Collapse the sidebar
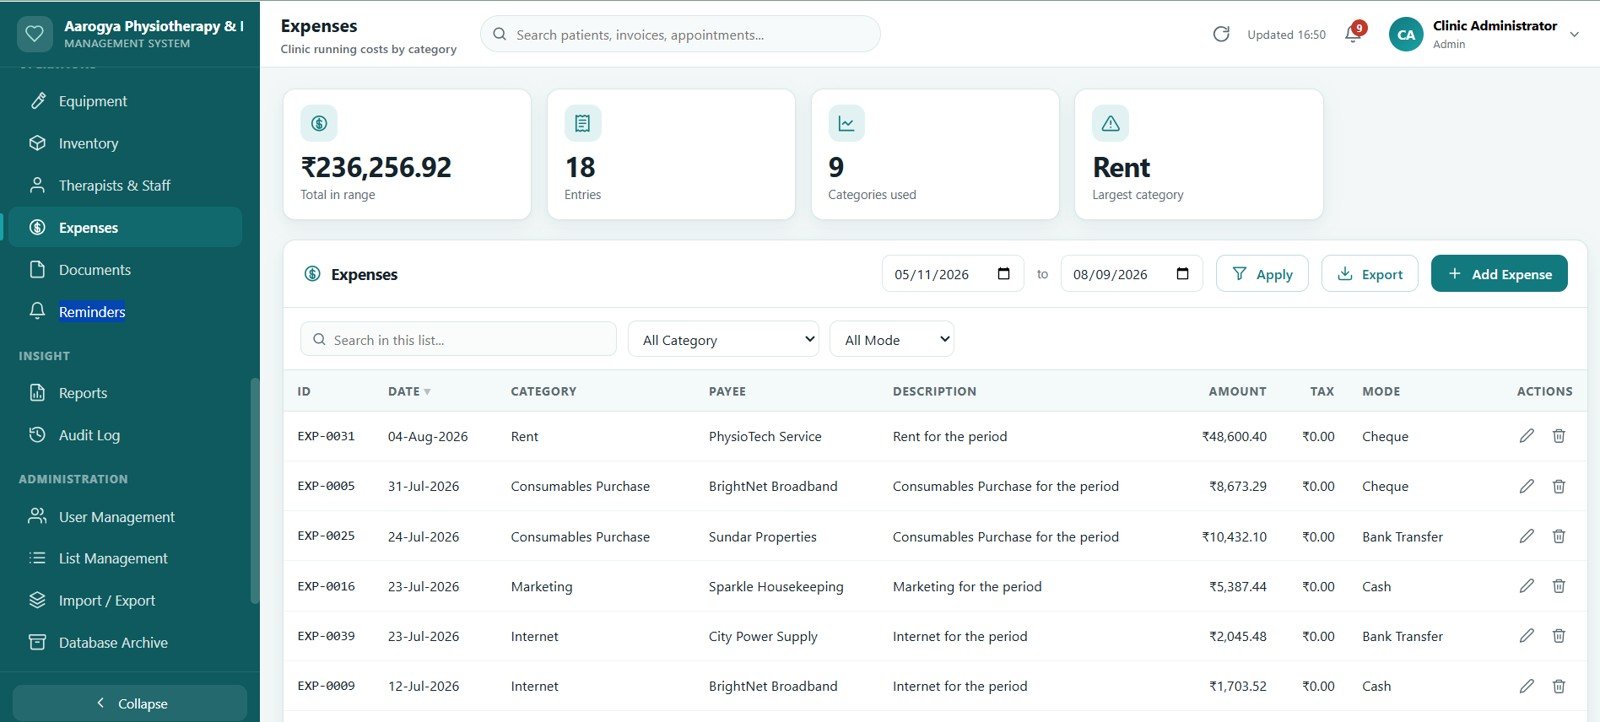 [130, 703]
